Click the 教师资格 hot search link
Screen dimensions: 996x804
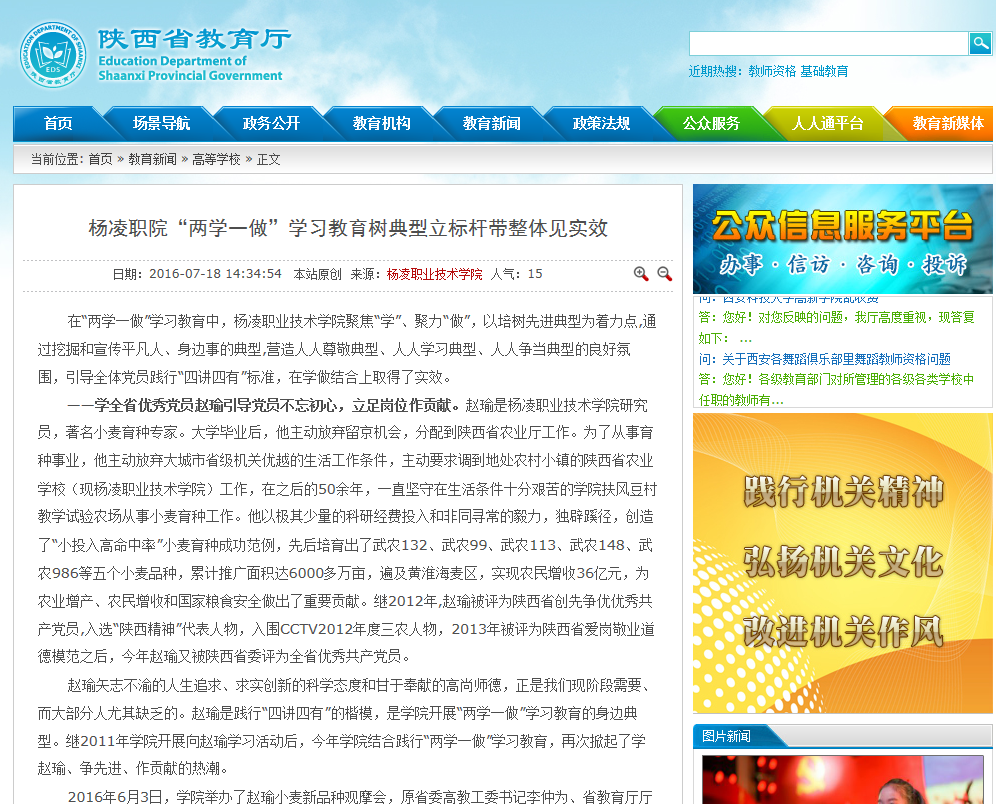772,71
